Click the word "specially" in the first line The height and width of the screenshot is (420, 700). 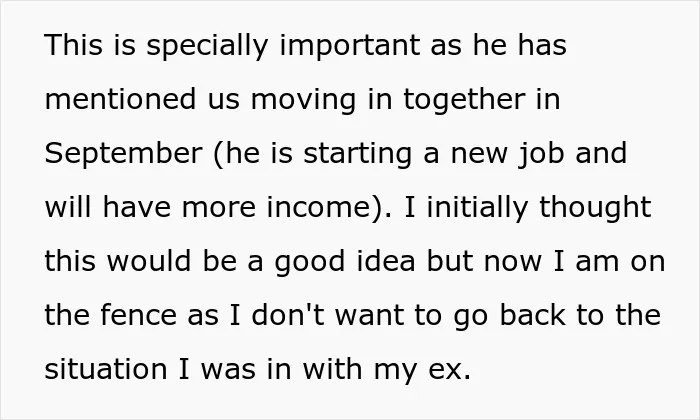click(x=208, y=46)
